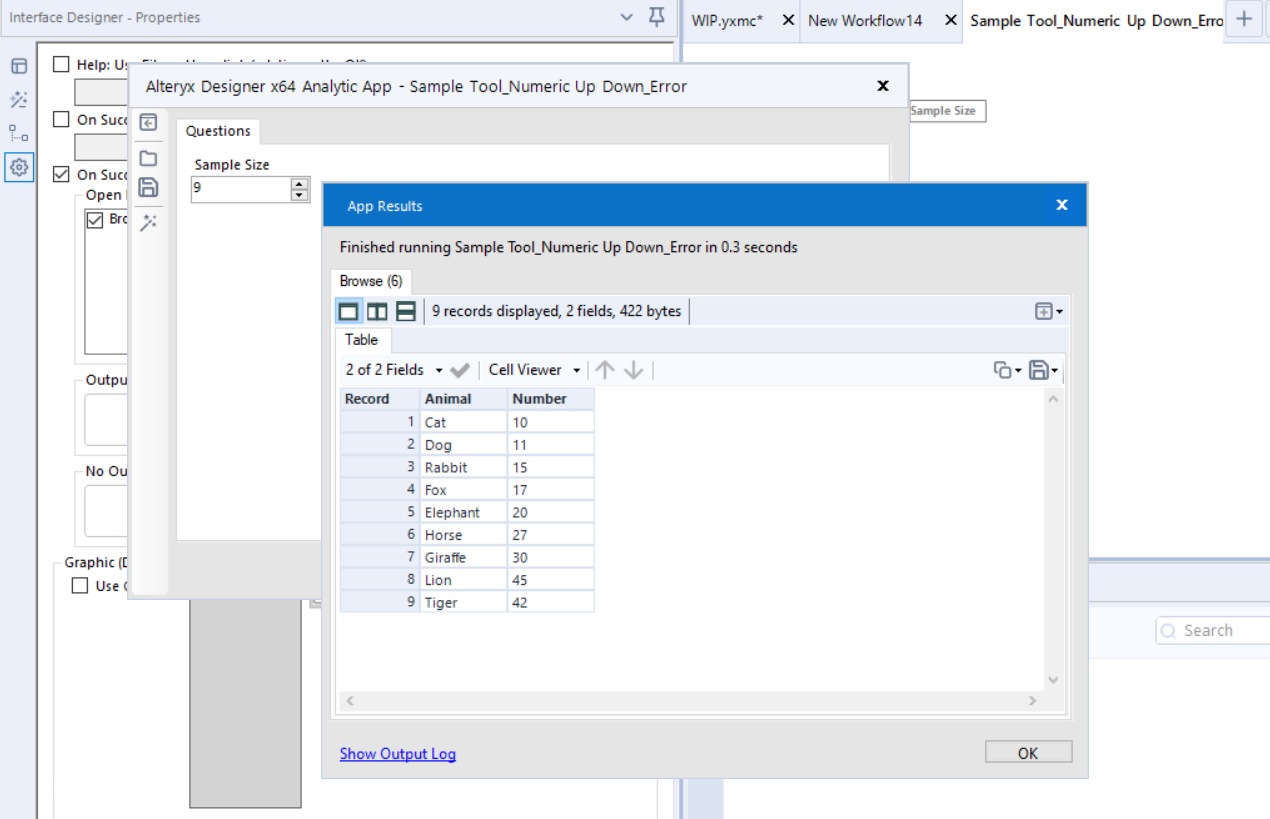Uncheck the checked On Success checkbox

[x=62, y=175]
